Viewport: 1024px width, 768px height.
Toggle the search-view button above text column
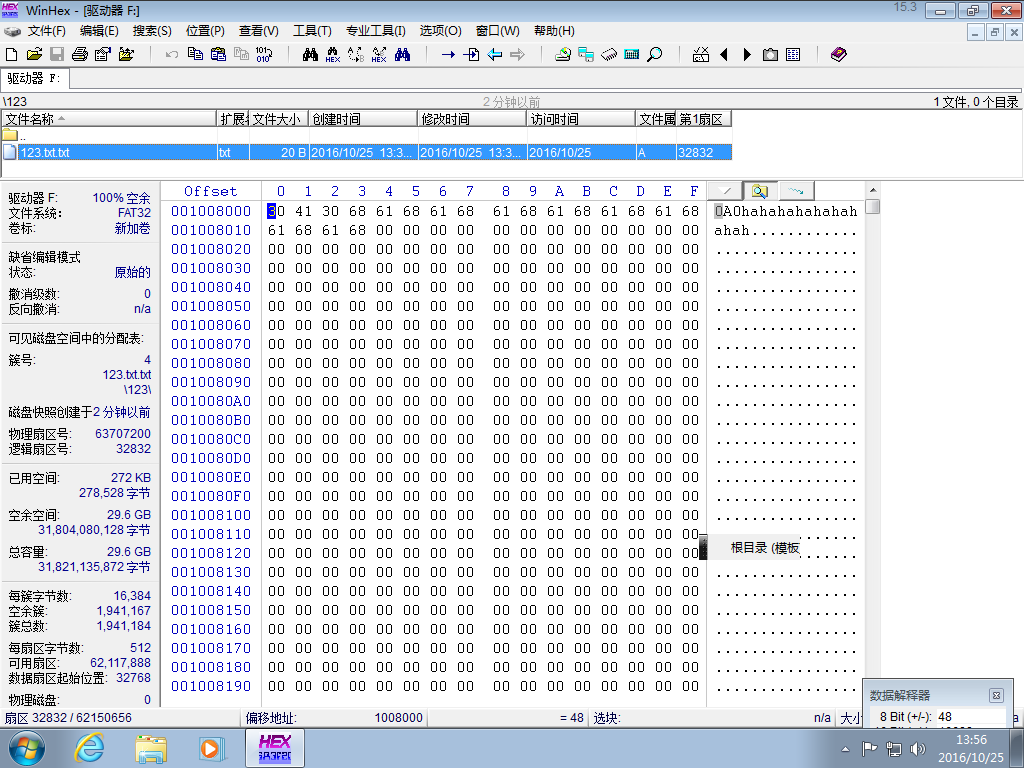point(760,191)
